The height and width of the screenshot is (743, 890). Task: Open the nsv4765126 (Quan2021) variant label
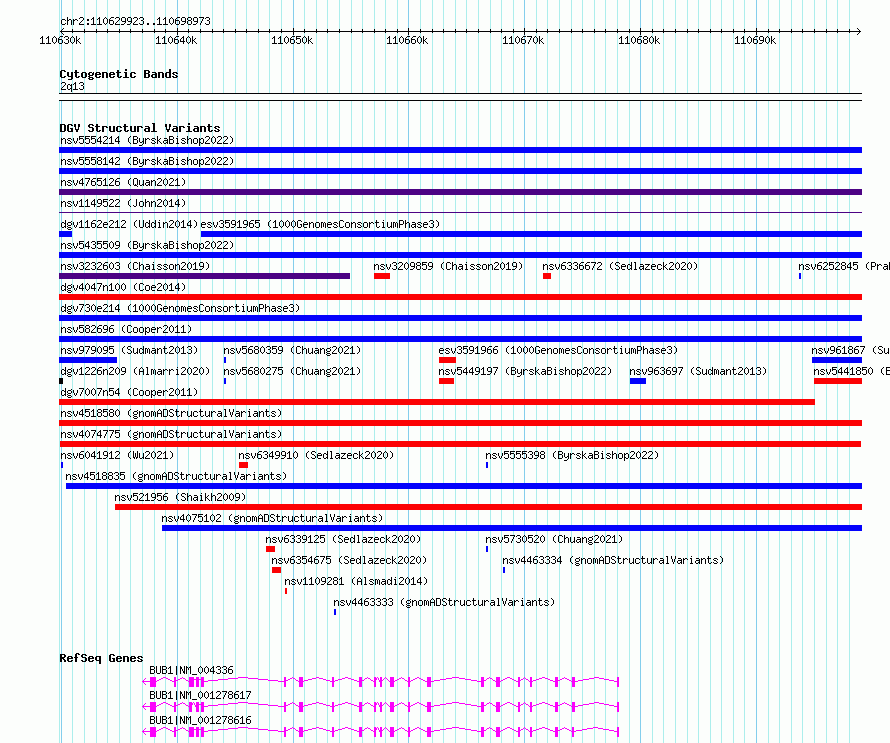click(x=123, y=182)
